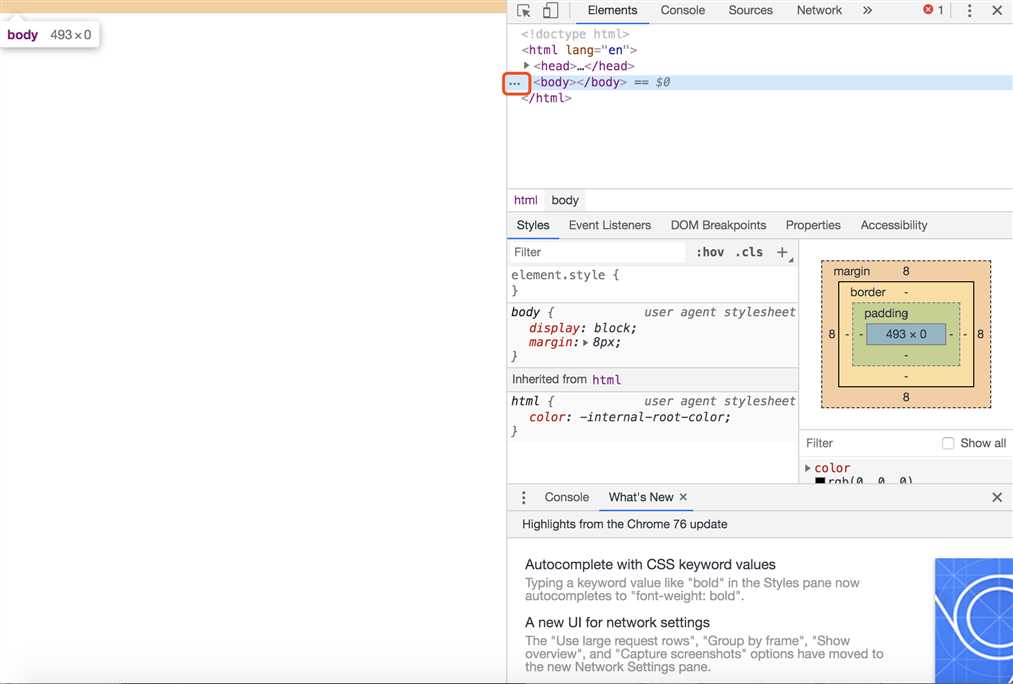
Task: Close the bottom drawer panel
Action: click(x=996, y=497)
